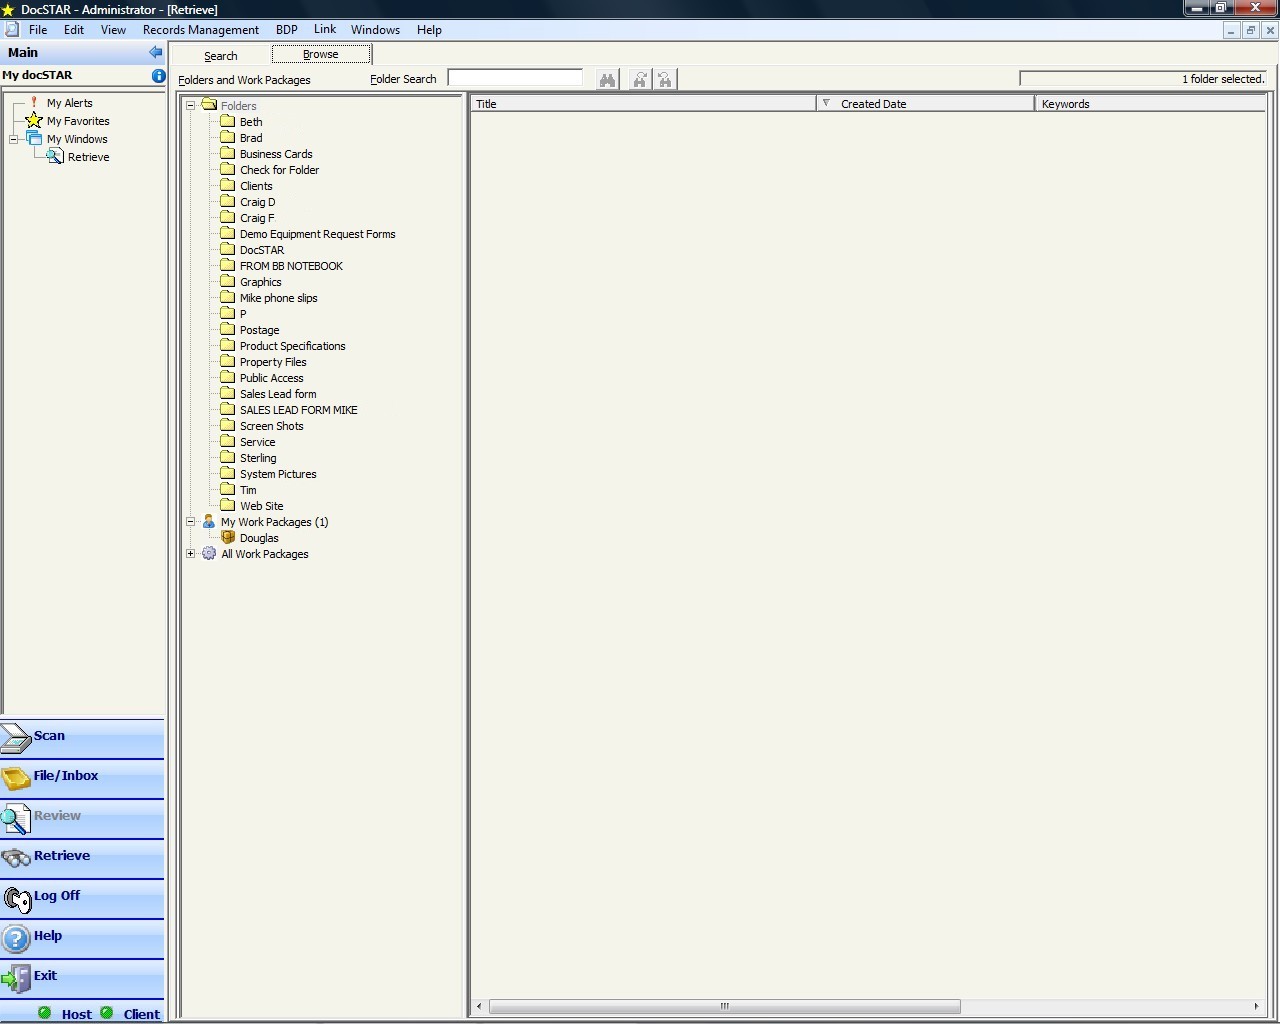Select the Sales Lead form folder
1280x1024 pixels.
click(278, 394)
